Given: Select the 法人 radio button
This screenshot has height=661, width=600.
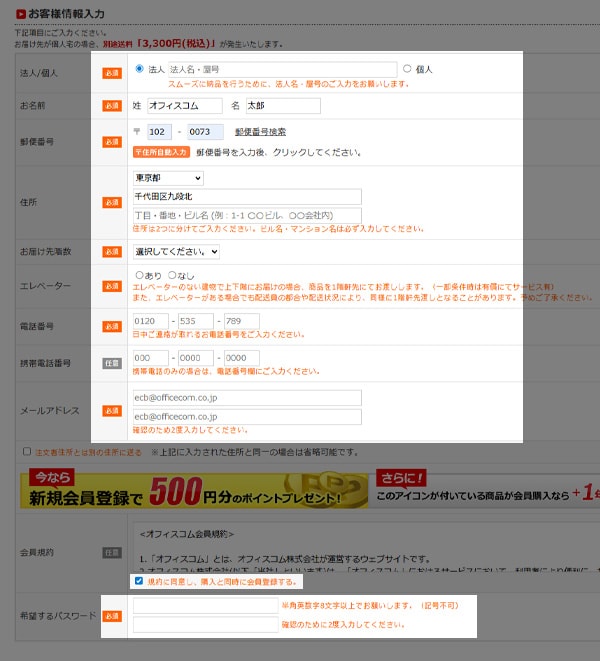Looking at the screenshot, I should [139, 69].
